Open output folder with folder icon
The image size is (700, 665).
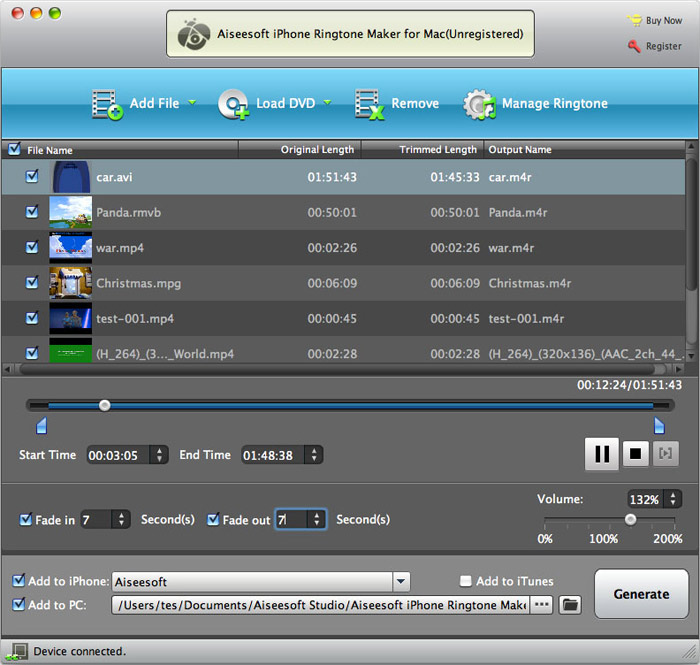coord(570,605)
